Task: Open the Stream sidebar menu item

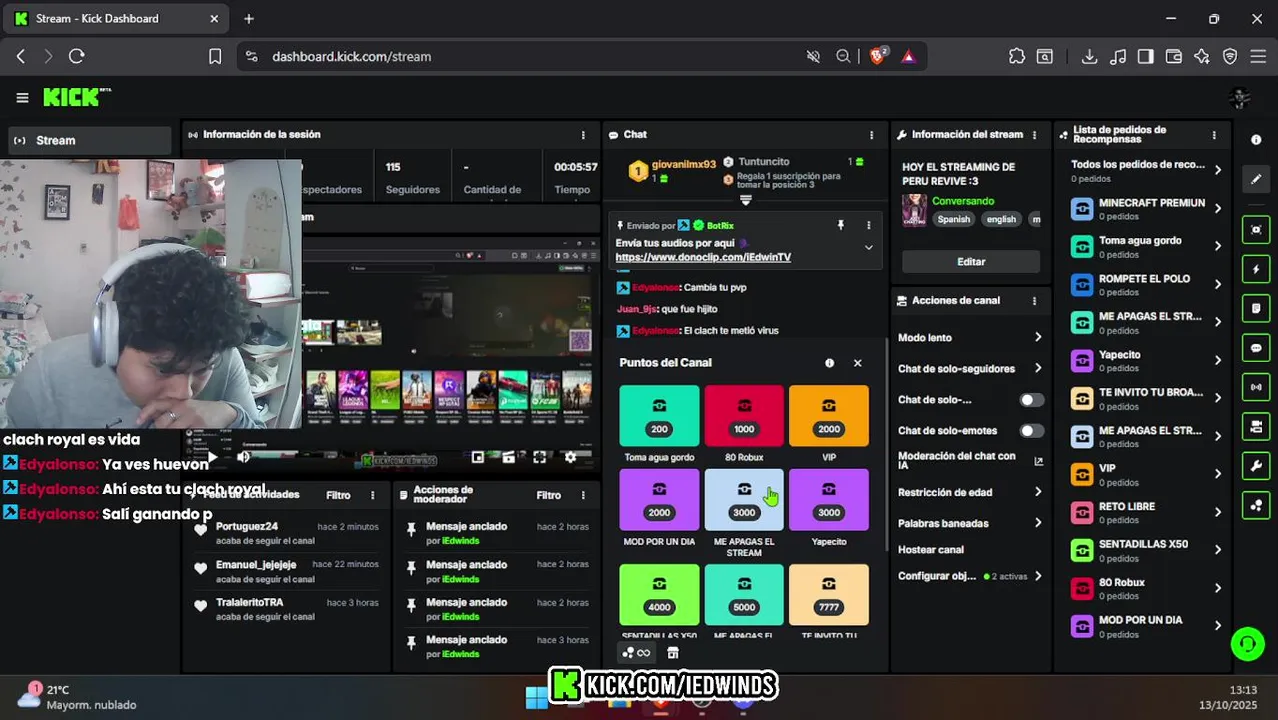Action: (90, 140)
